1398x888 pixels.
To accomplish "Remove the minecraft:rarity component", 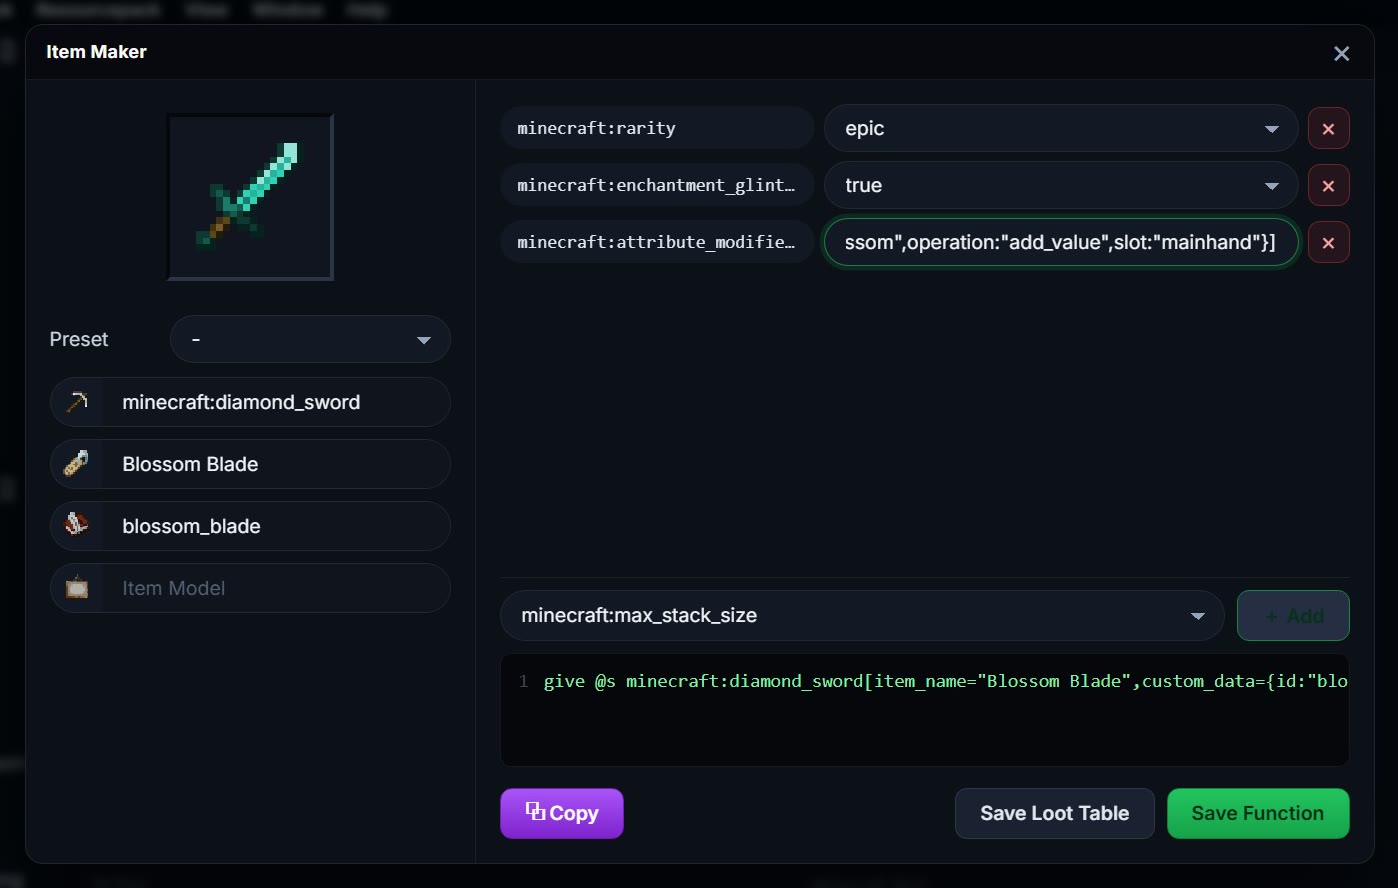I will pos(1328,128).
